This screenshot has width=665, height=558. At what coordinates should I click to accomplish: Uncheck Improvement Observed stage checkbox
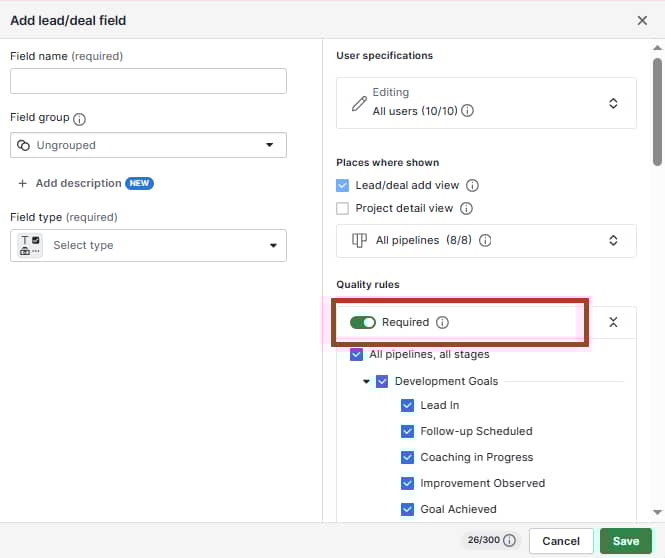click(x=407, y=483)
